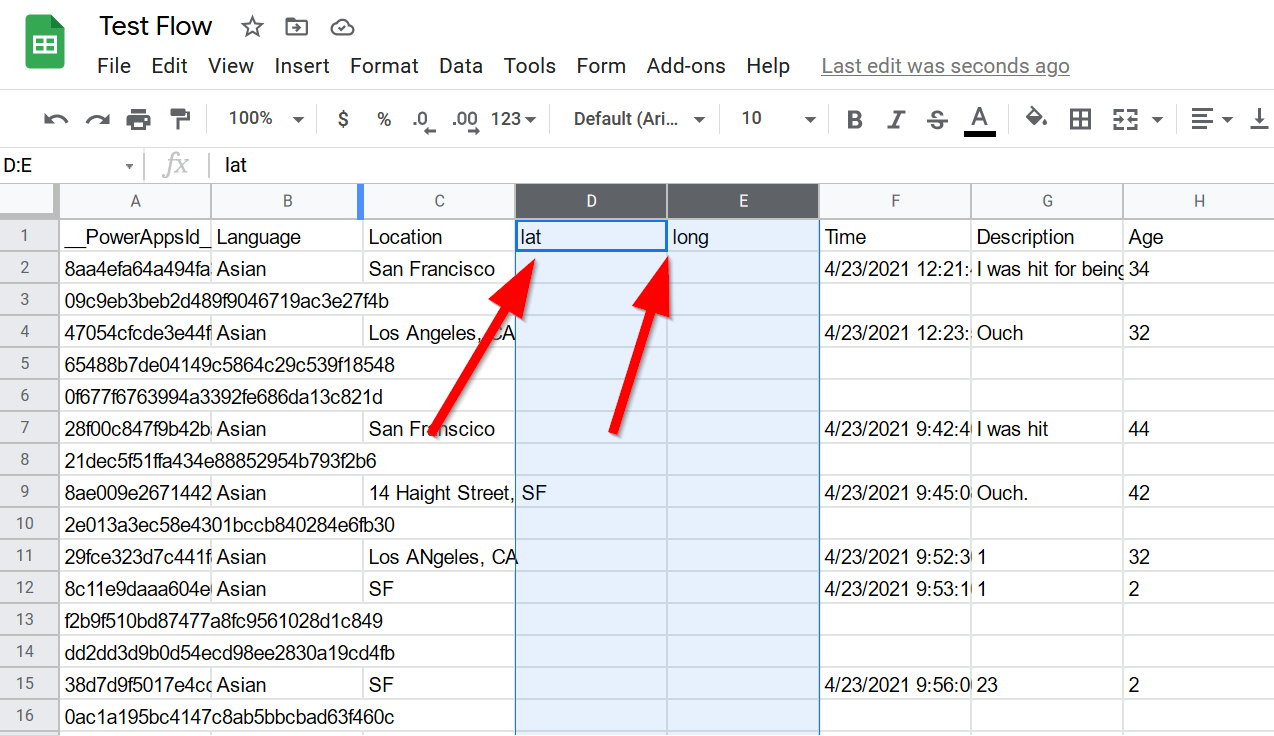Click the formula bar containing lat
1274x736 pixels.
(700, 165)
